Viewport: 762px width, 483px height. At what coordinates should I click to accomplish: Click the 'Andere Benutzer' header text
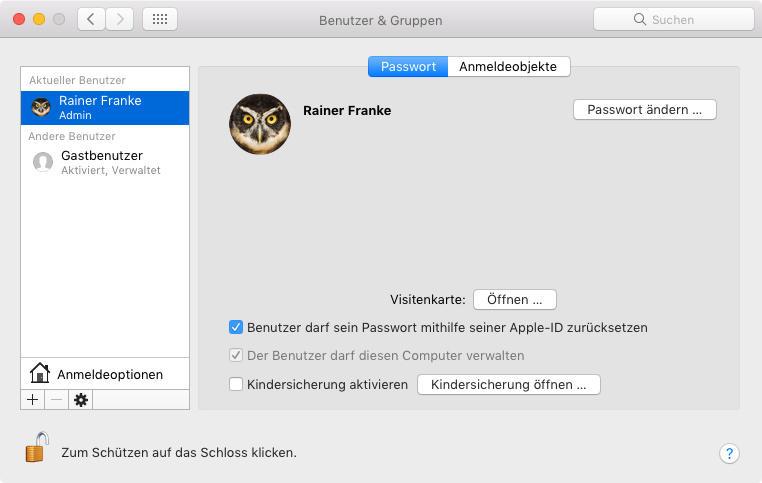click(x=72, y=136)
